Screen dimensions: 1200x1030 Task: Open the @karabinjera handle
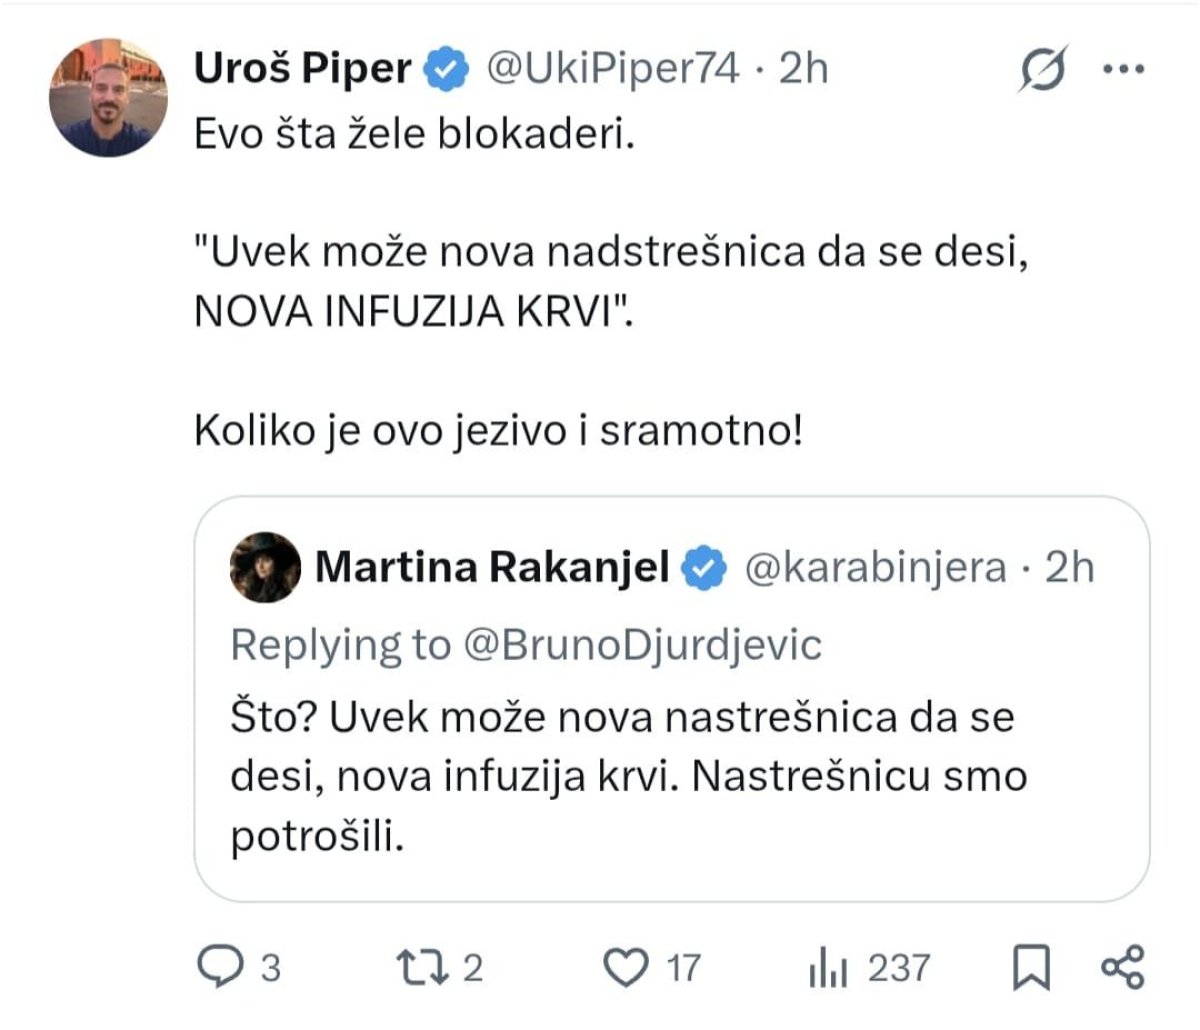click(x=875, y=567)
